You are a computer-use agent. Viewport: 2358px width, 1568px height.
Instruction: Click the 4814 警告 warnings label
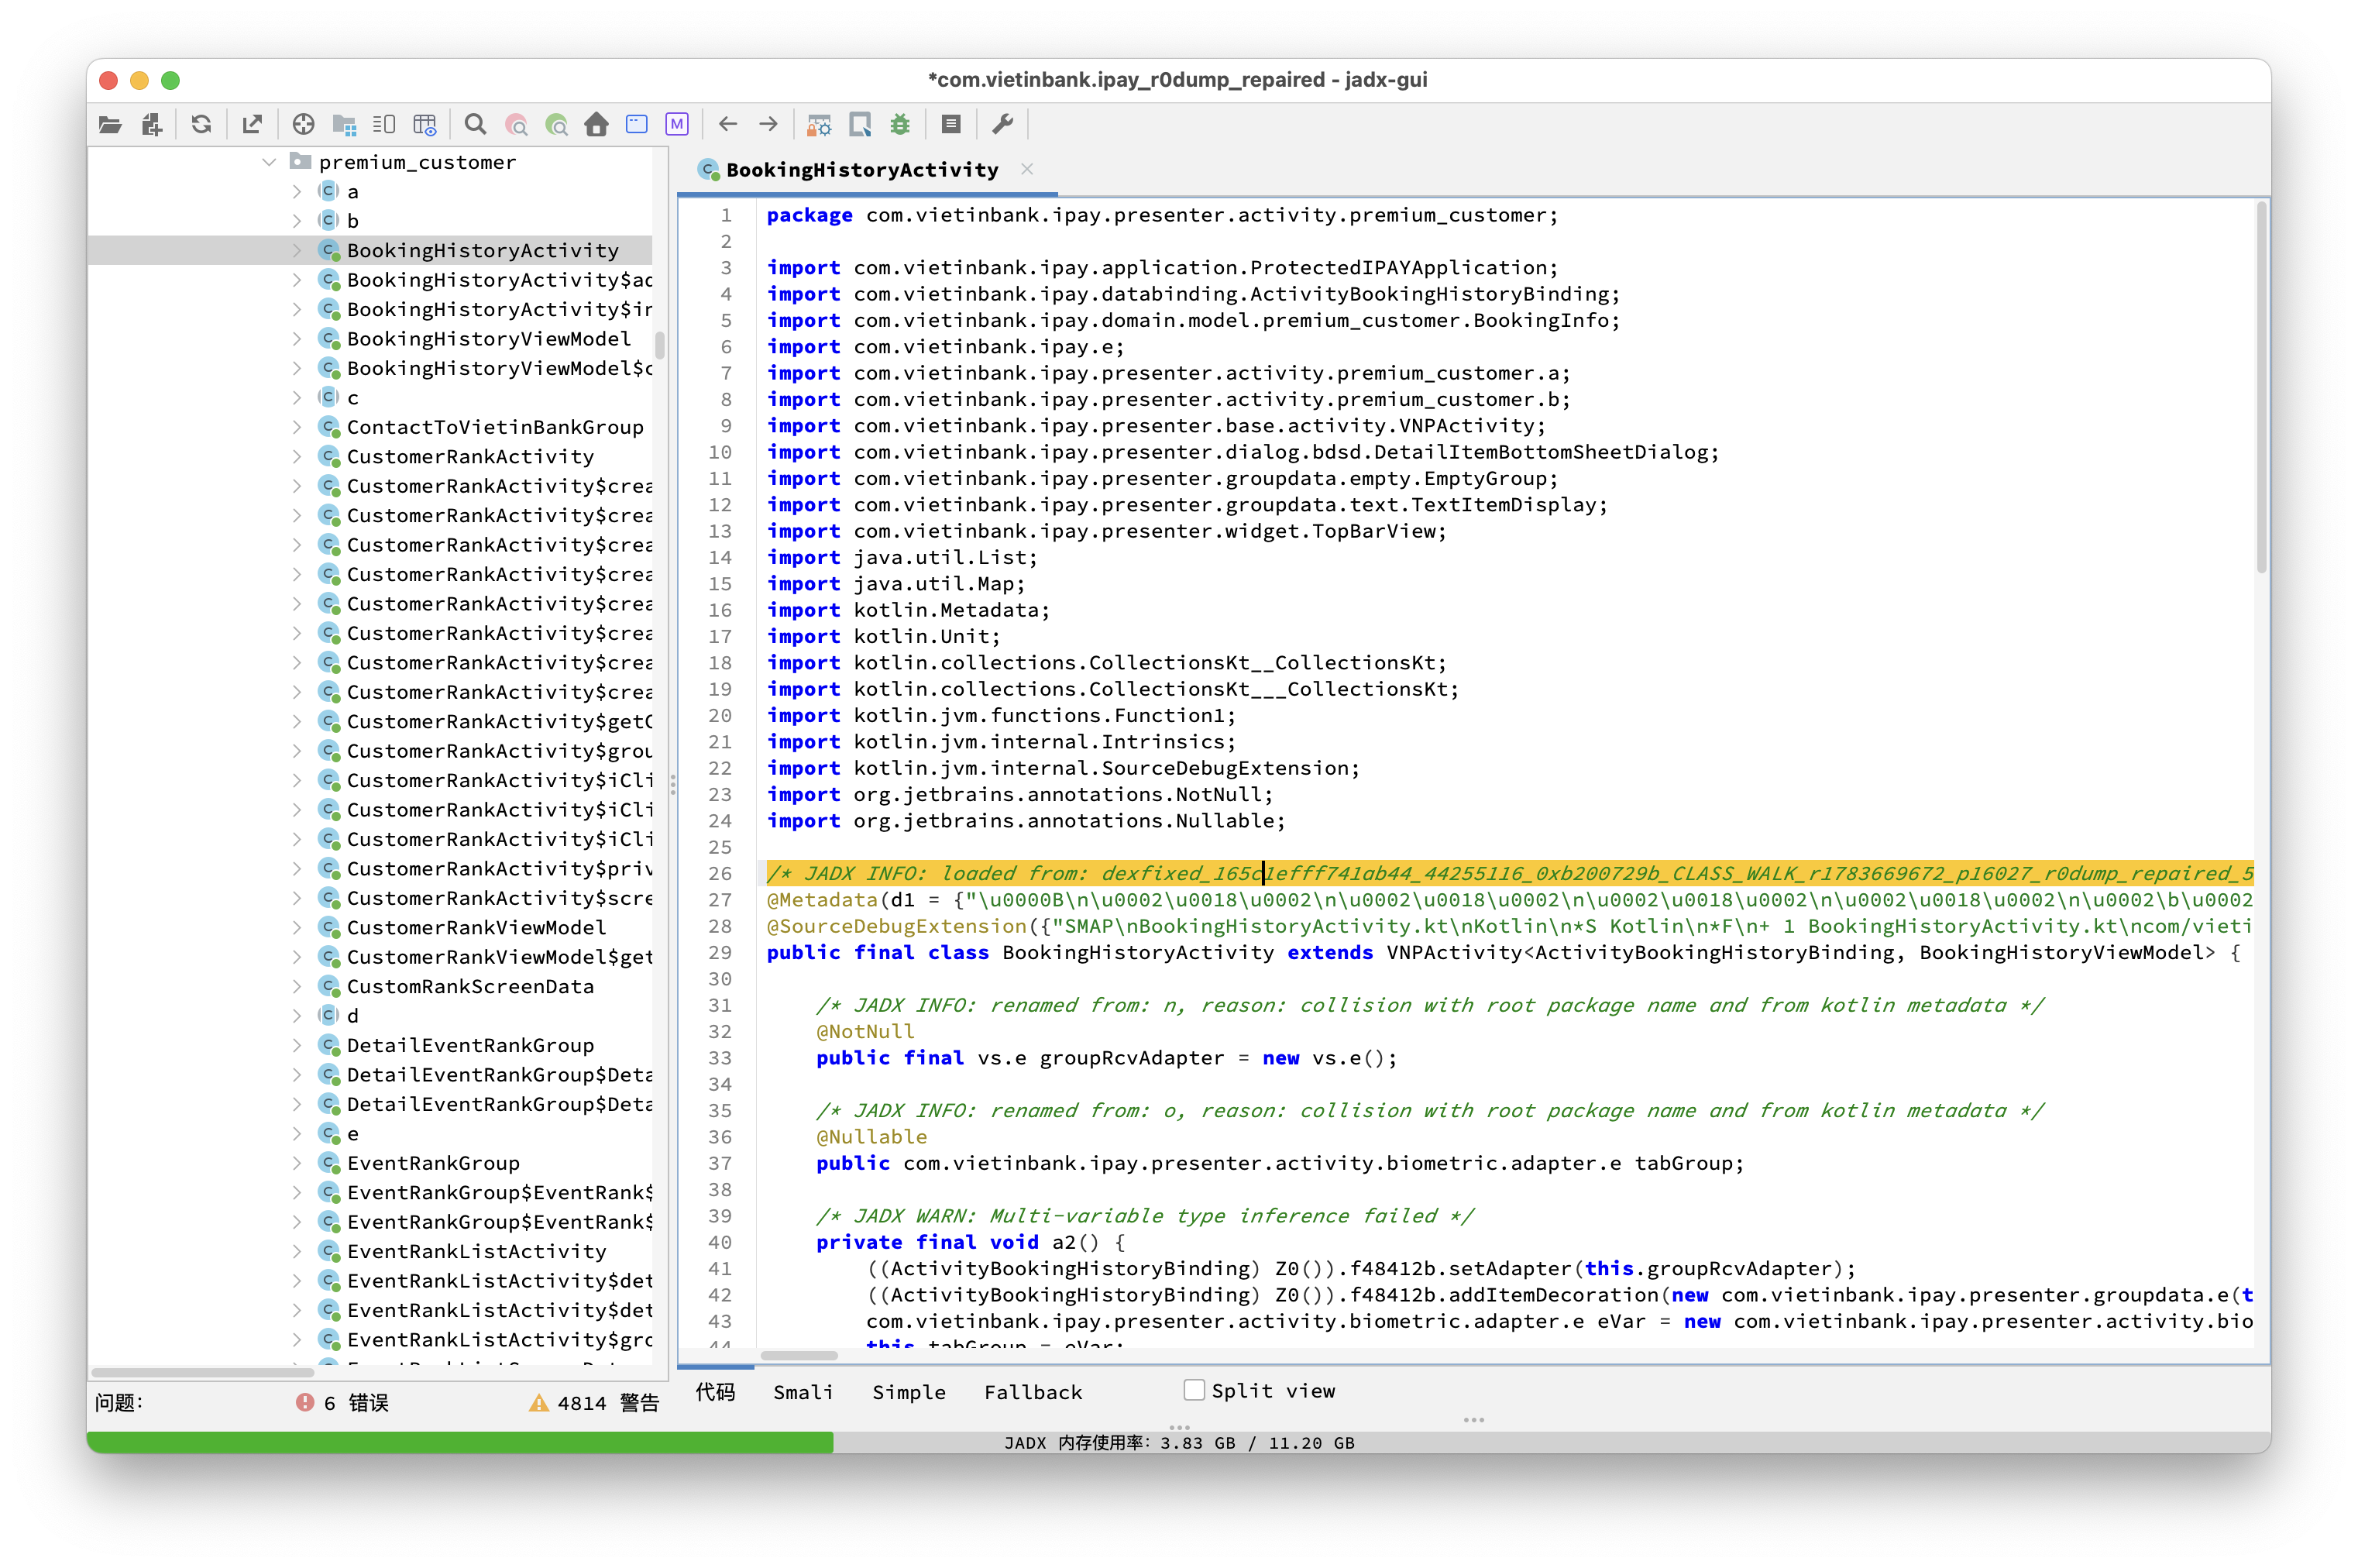(x=608, y=1402)
